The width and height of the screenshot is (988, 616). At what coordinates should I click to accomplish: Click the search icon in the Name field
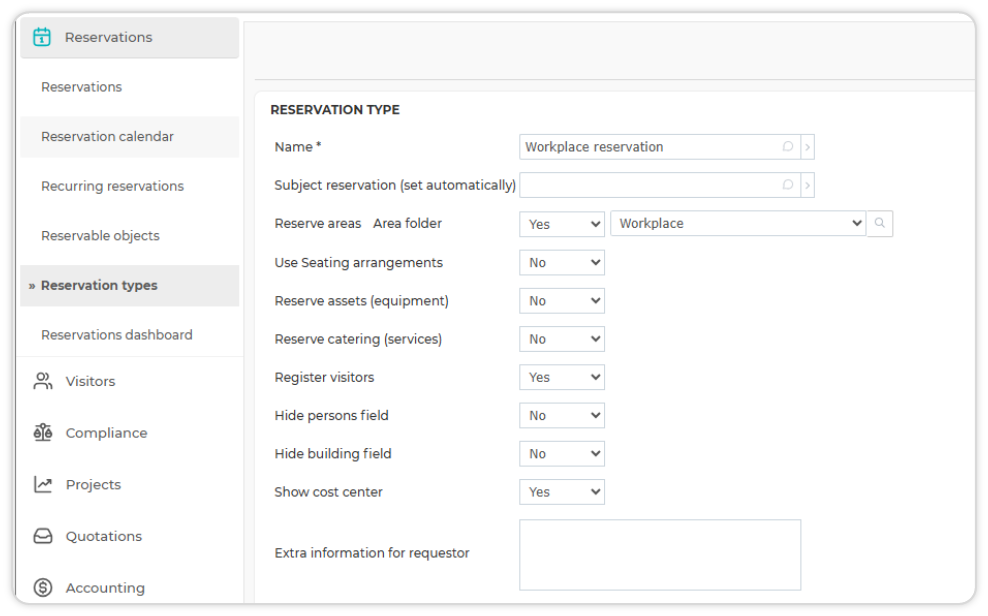tap(788, 147)
